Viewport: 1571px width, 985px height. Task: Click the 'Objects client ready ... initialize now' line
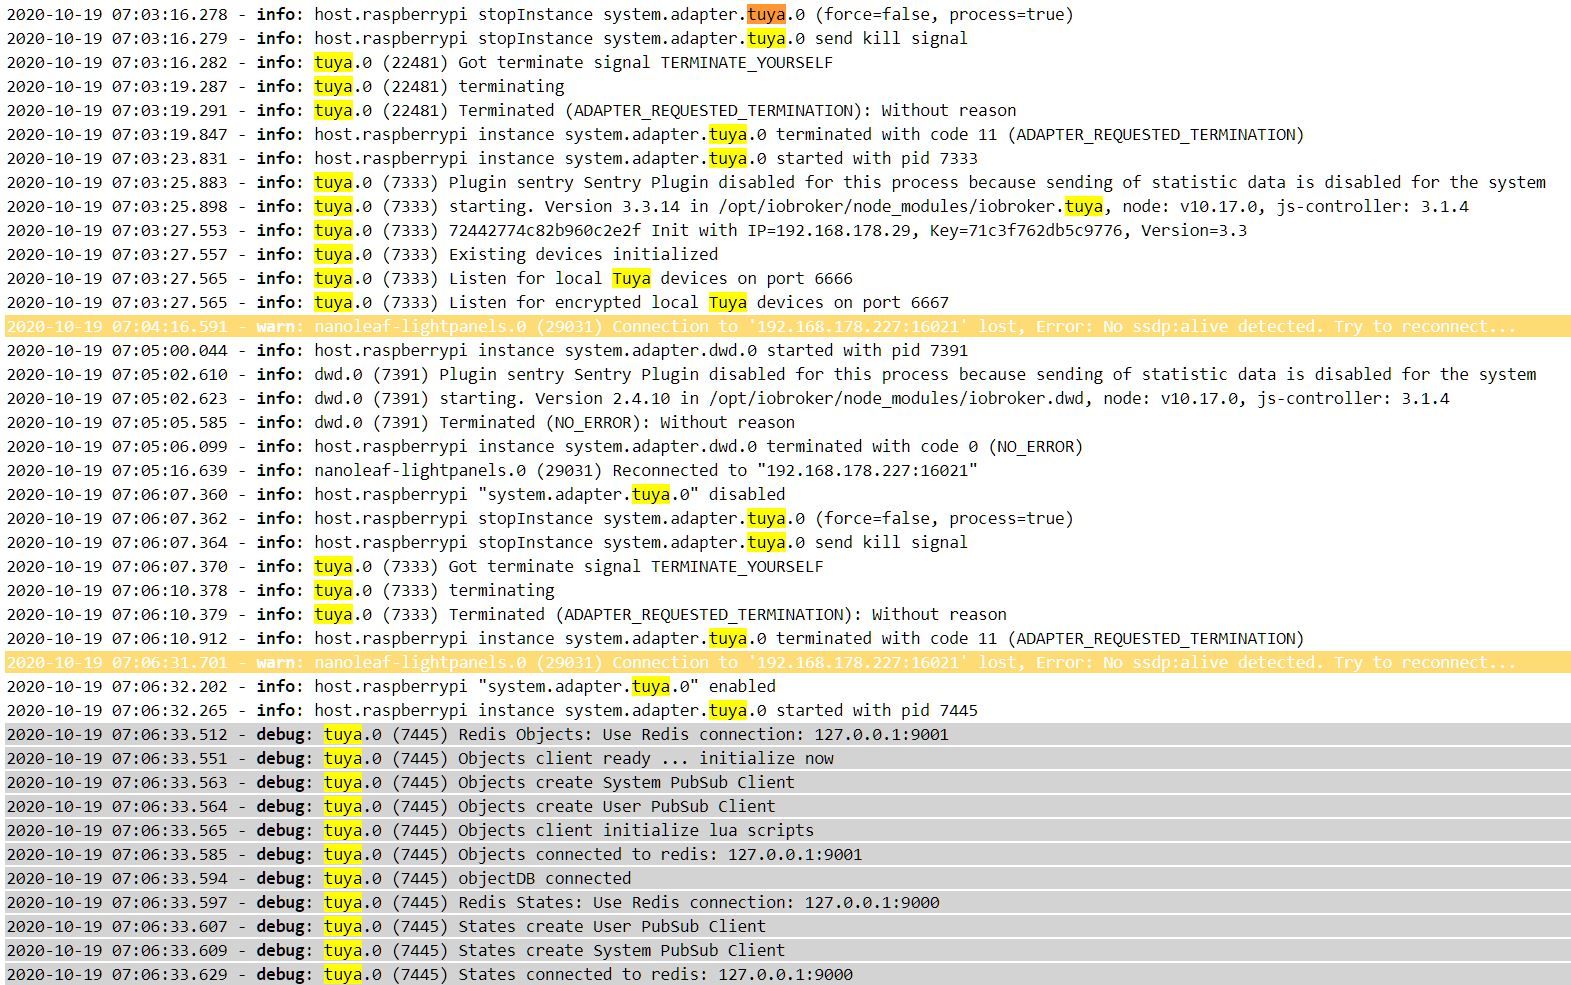tap(788, 758)
